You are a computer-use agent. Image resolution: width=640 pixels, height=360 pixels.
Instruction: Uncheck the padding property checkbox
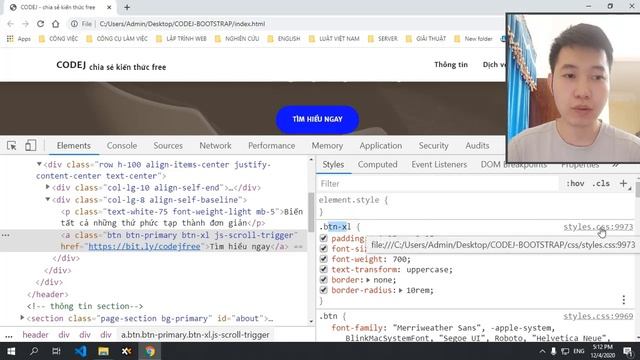(x=324, y=238)
